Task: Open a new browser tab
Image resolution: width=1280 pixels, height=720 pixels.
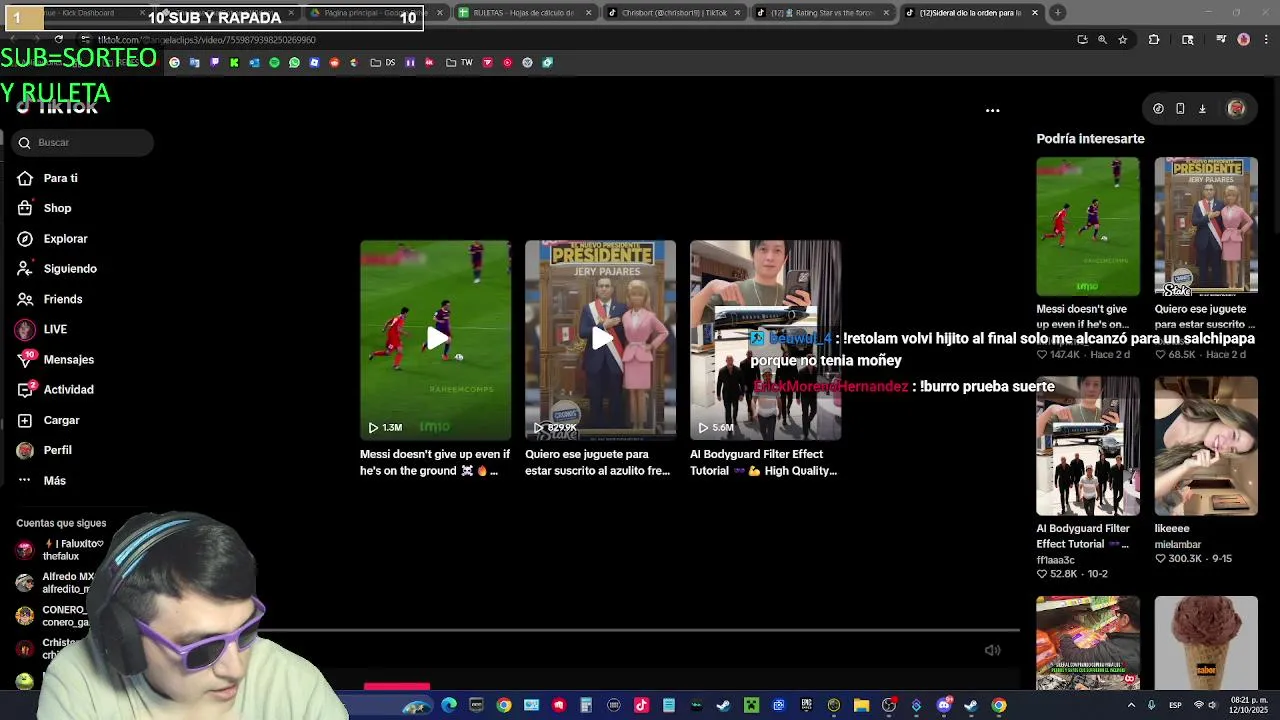Action: tap(1058, 13)
